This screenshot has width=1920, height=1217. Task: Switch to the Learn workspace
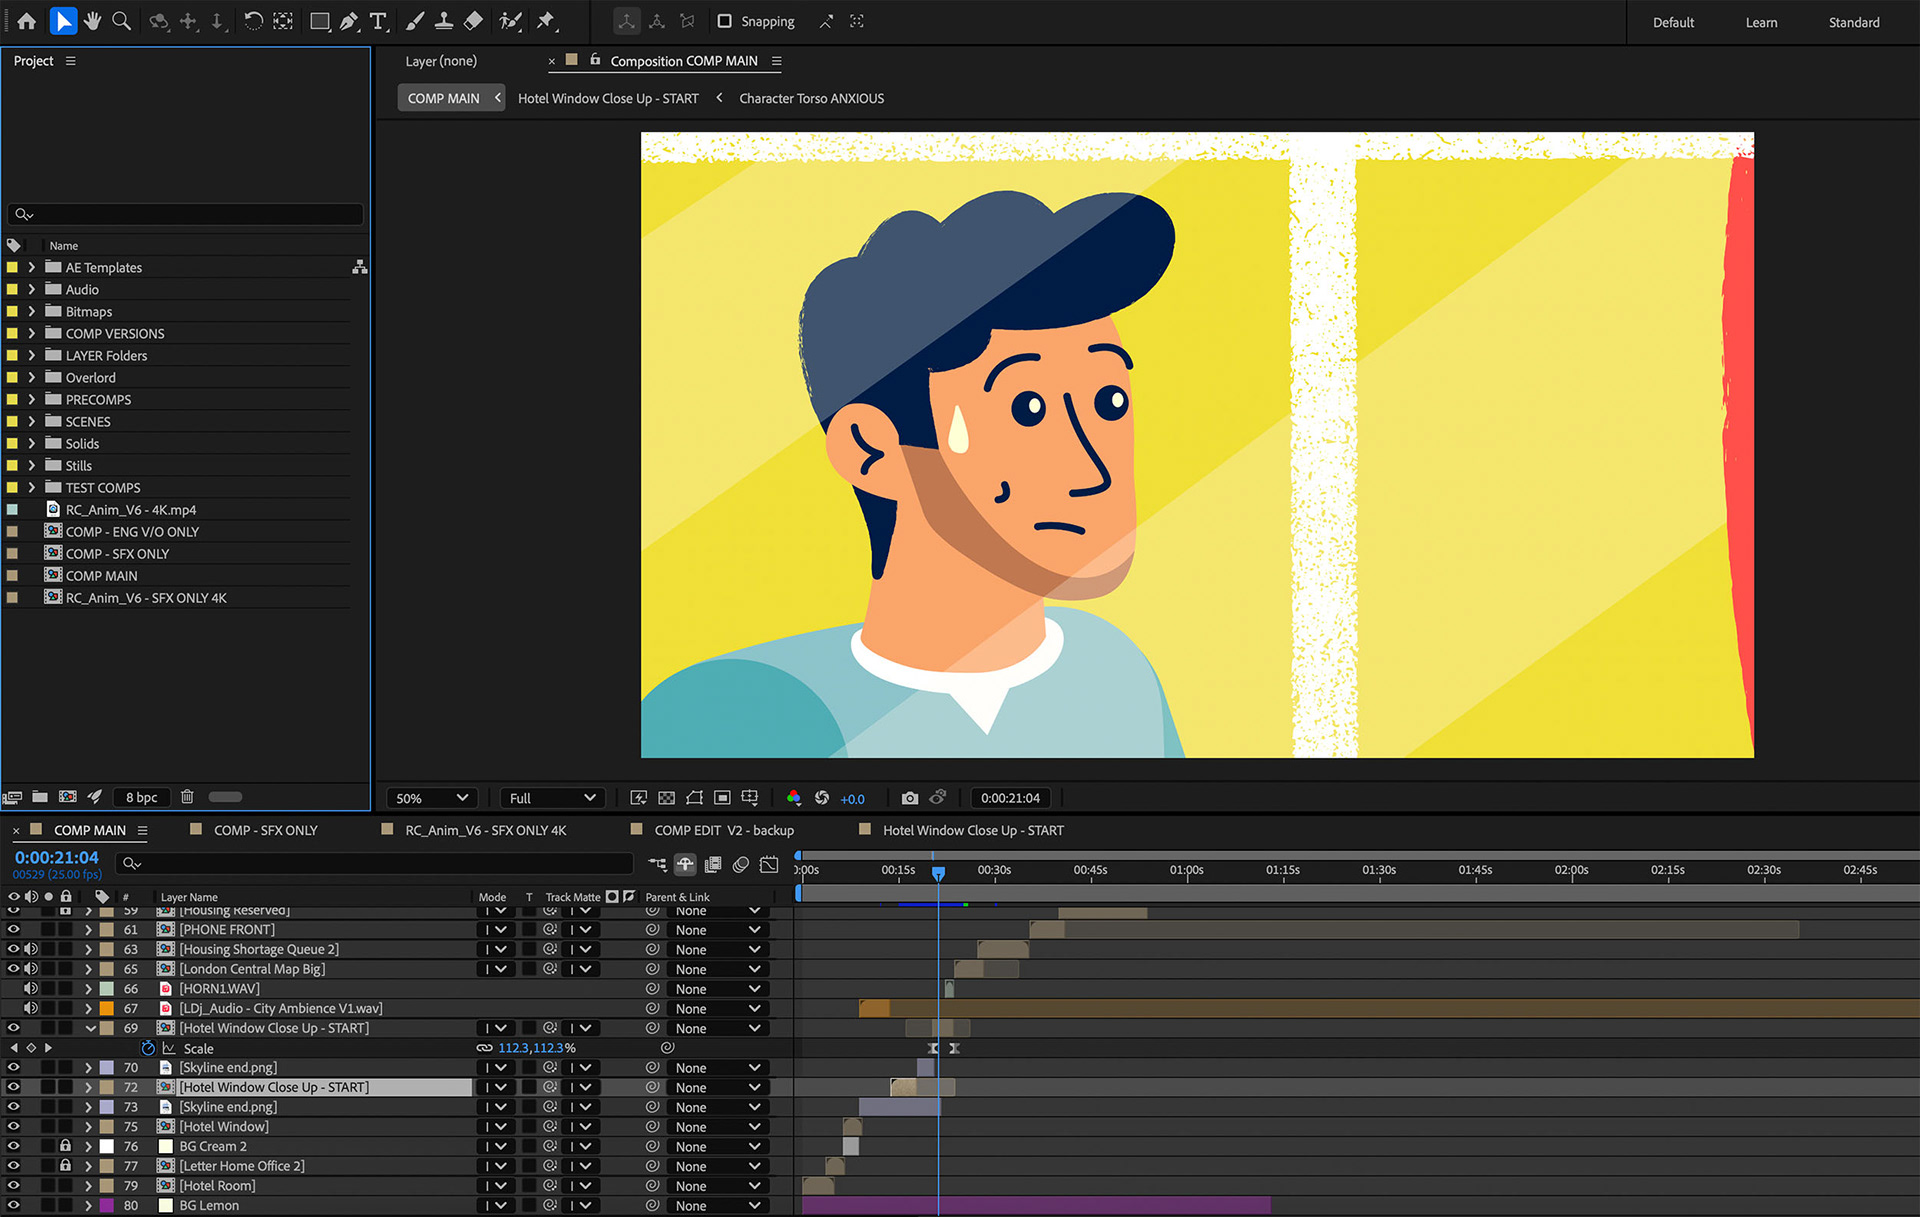(x=1761, y=22)
